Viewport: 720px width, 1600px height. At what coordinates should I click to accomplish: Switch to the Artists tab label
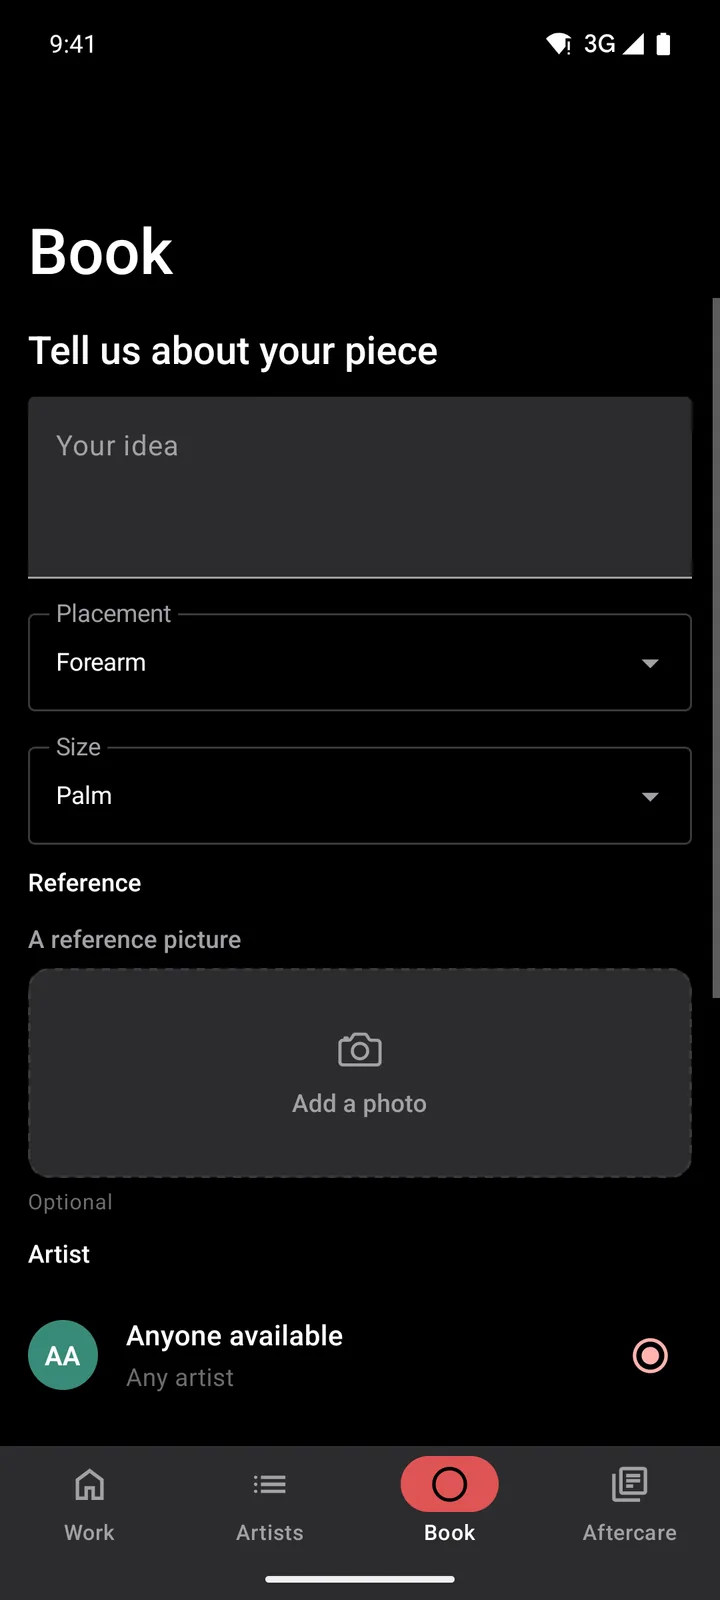270,1532
